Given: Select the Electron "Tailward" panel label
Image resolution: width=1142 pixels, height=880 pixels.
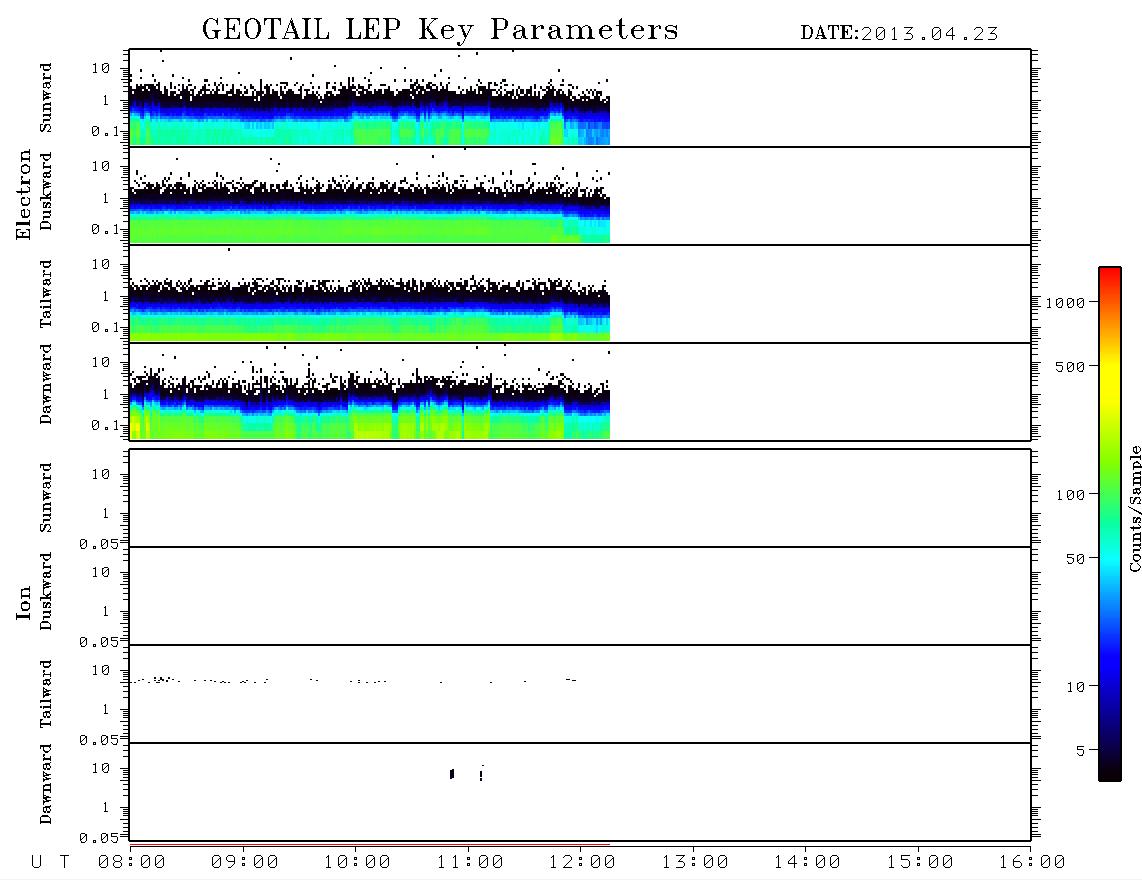Looking at the screenshot, I should [x=46, y=294].
